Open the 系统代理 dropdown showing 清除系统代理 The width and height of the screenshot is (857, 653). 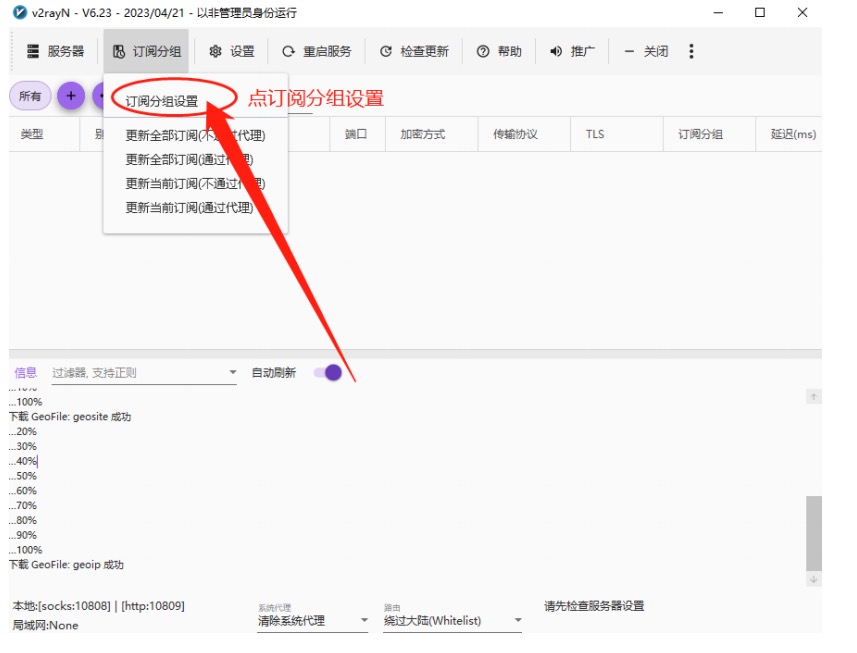tap(313, 620)
